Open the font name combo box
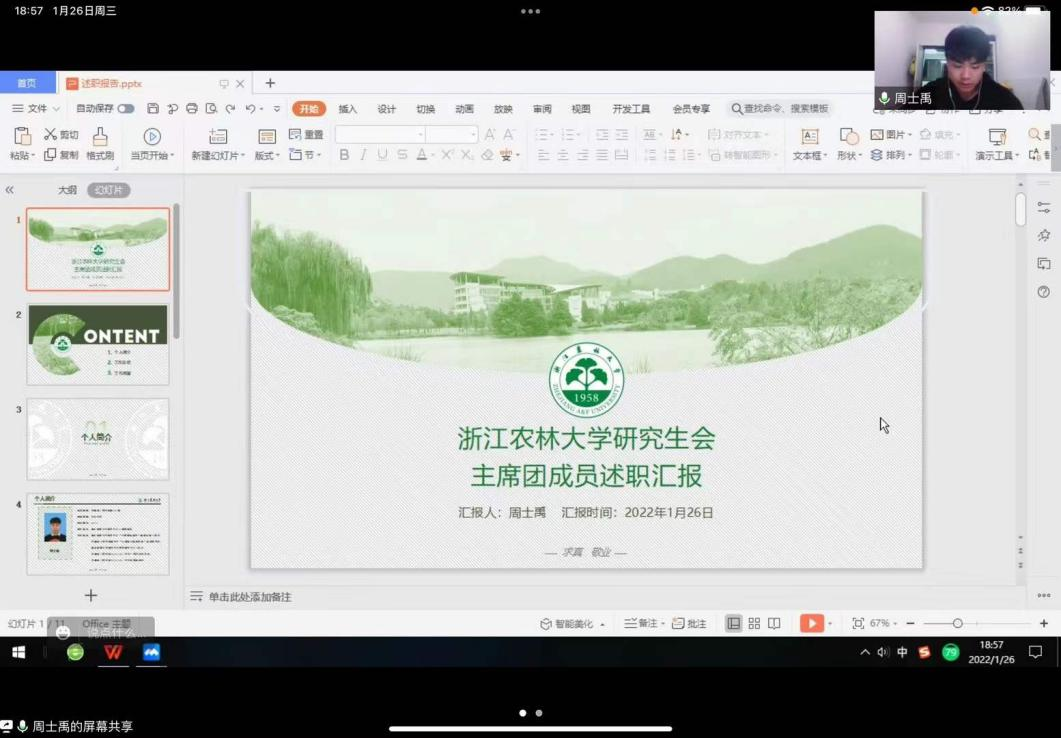 (380, 134)
